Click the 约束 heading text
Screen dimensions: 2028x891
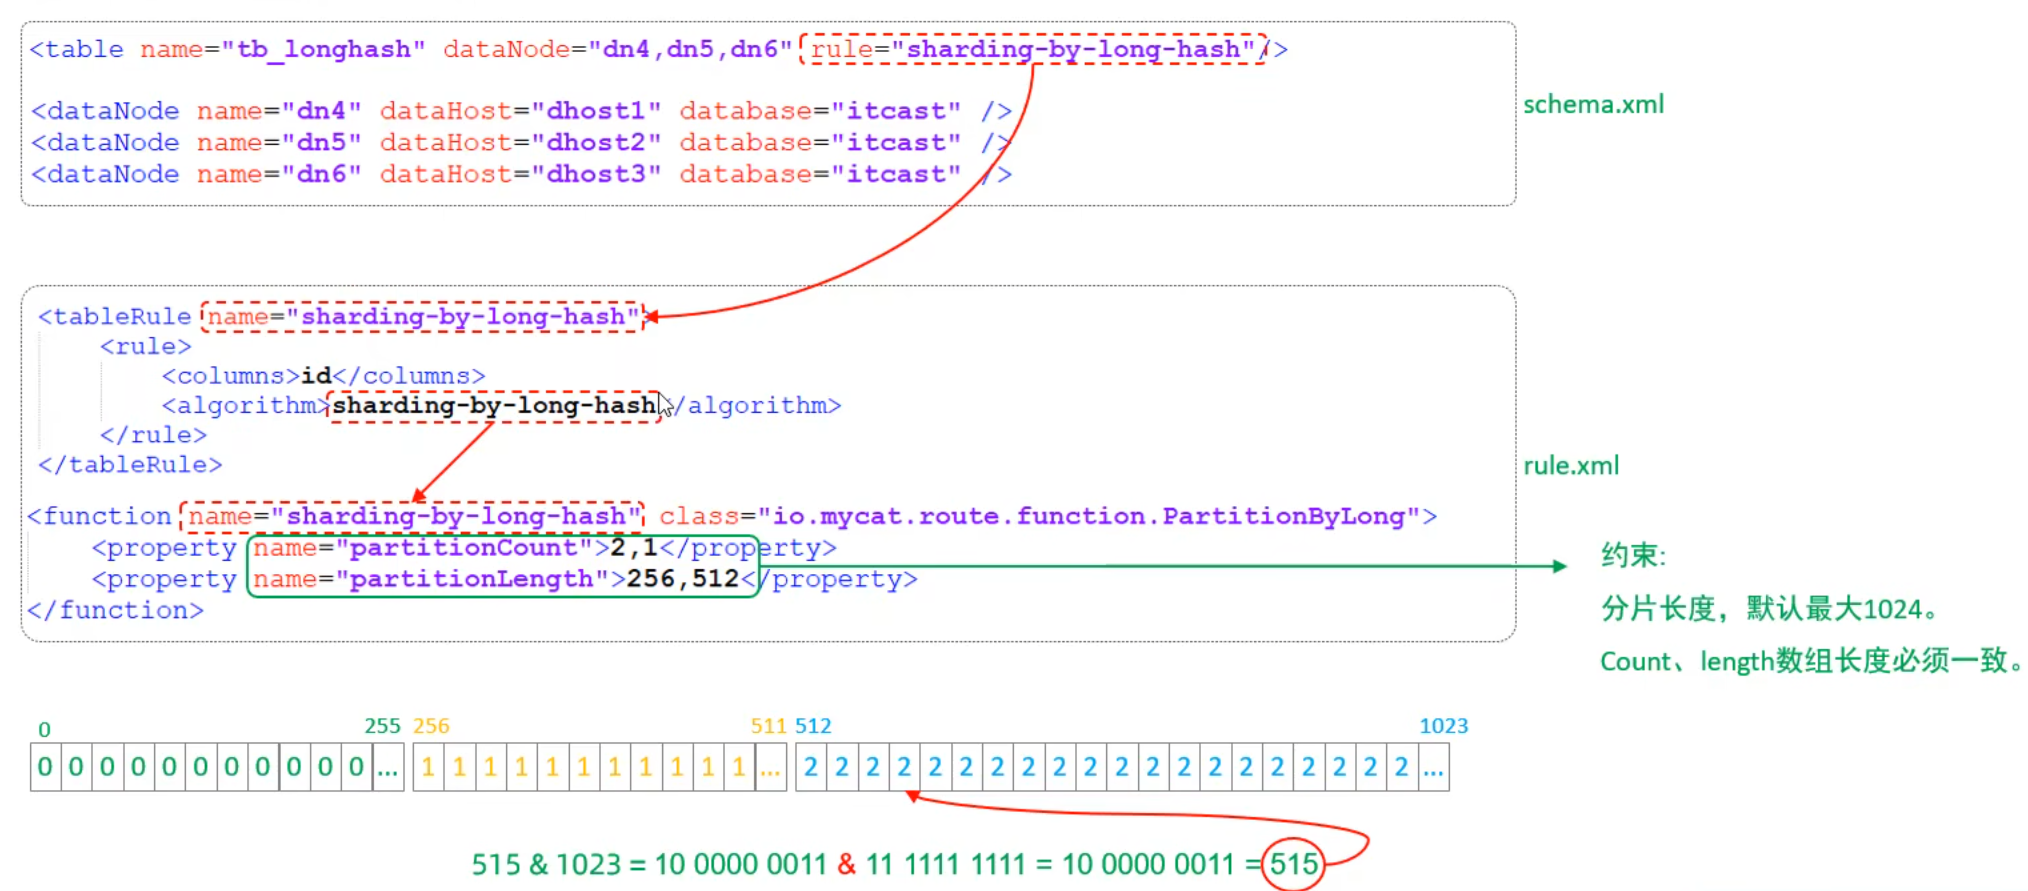tap(1632, 555)
